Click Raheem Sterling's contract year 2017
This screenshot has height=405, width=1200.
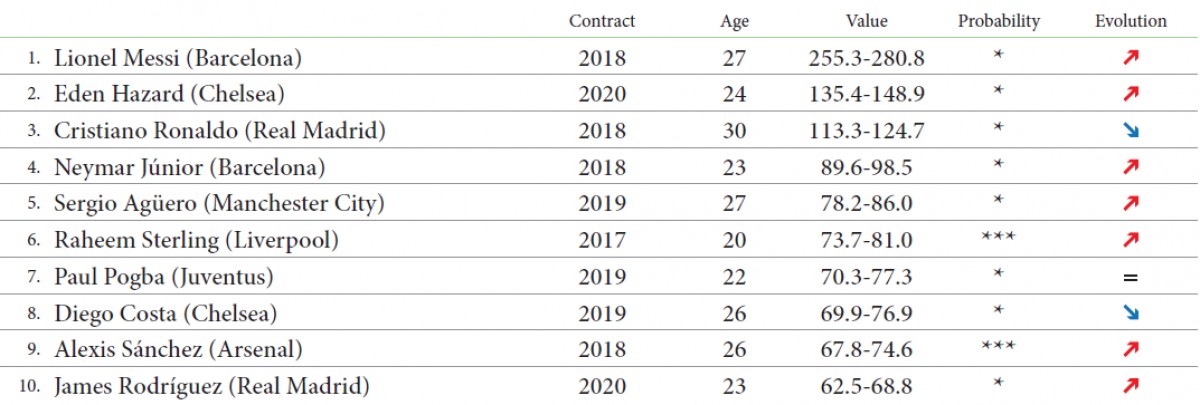coord(602,241)
